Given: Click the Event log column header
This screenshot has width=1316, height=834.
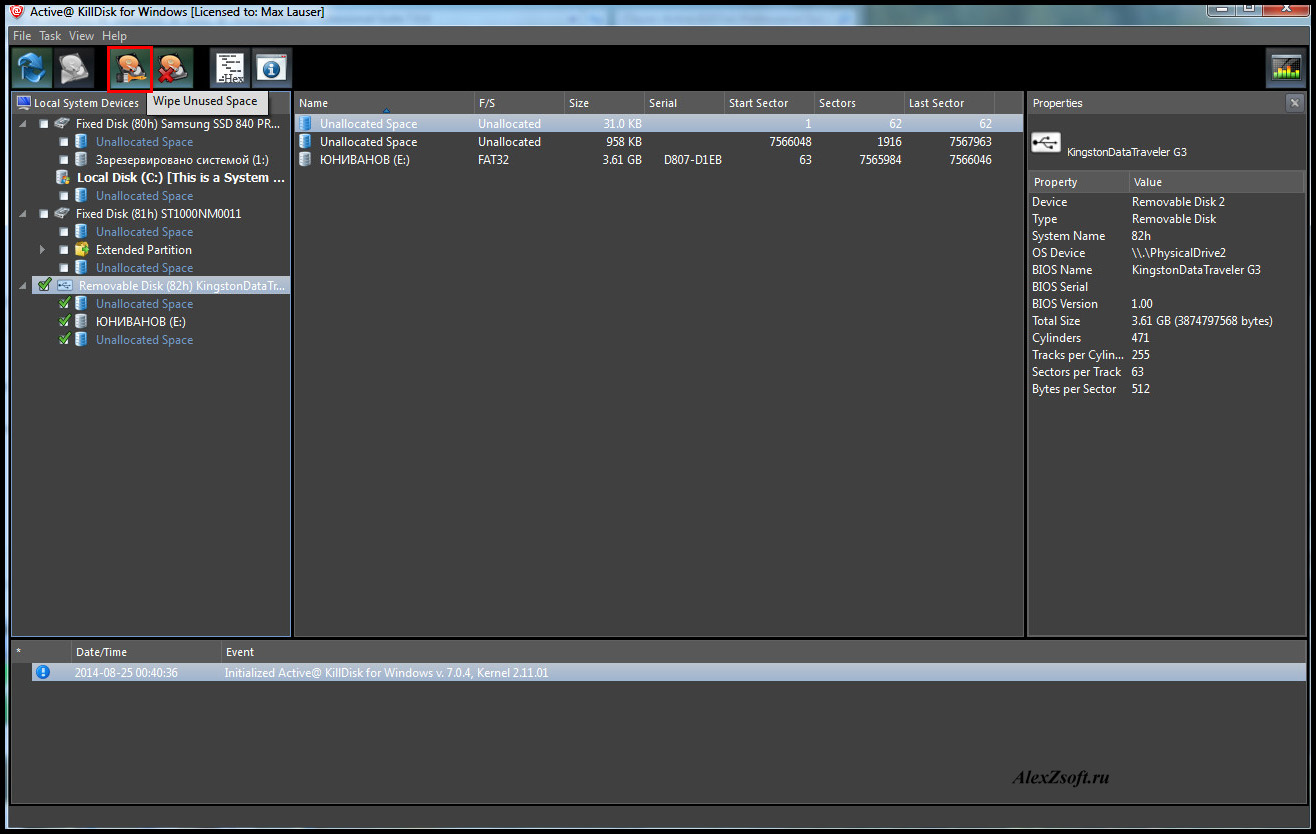Looking at the screenshot, I should coord(763,652).
